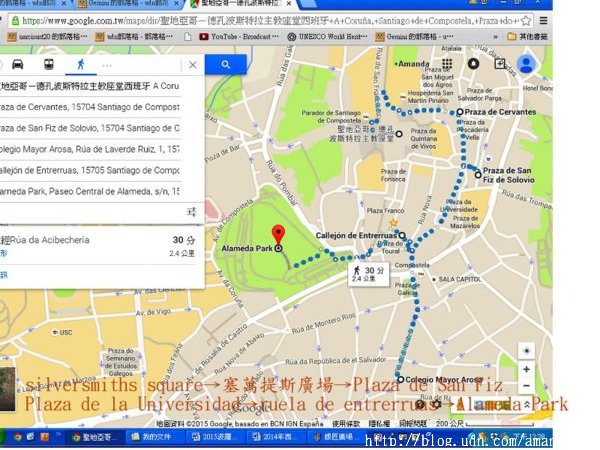Click Praza de San Fiz de Solovio marker
This screenshot has height=450, width=600.
click(478, 175)
